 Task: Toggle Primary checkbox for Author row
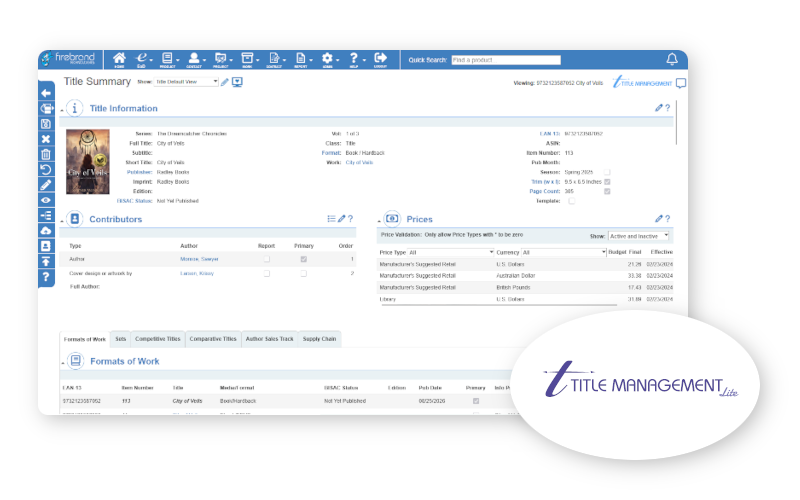304,259
